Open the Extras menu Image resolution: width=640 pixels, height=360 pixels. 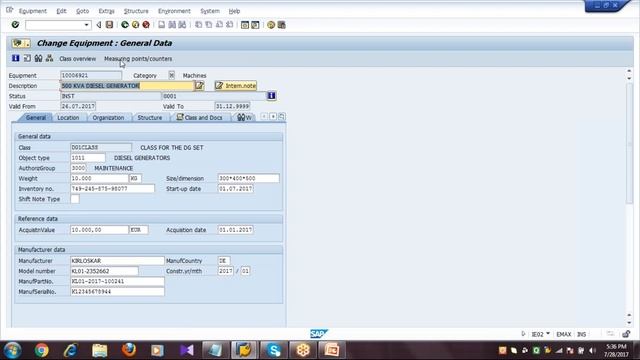click(x=107, y=11)
